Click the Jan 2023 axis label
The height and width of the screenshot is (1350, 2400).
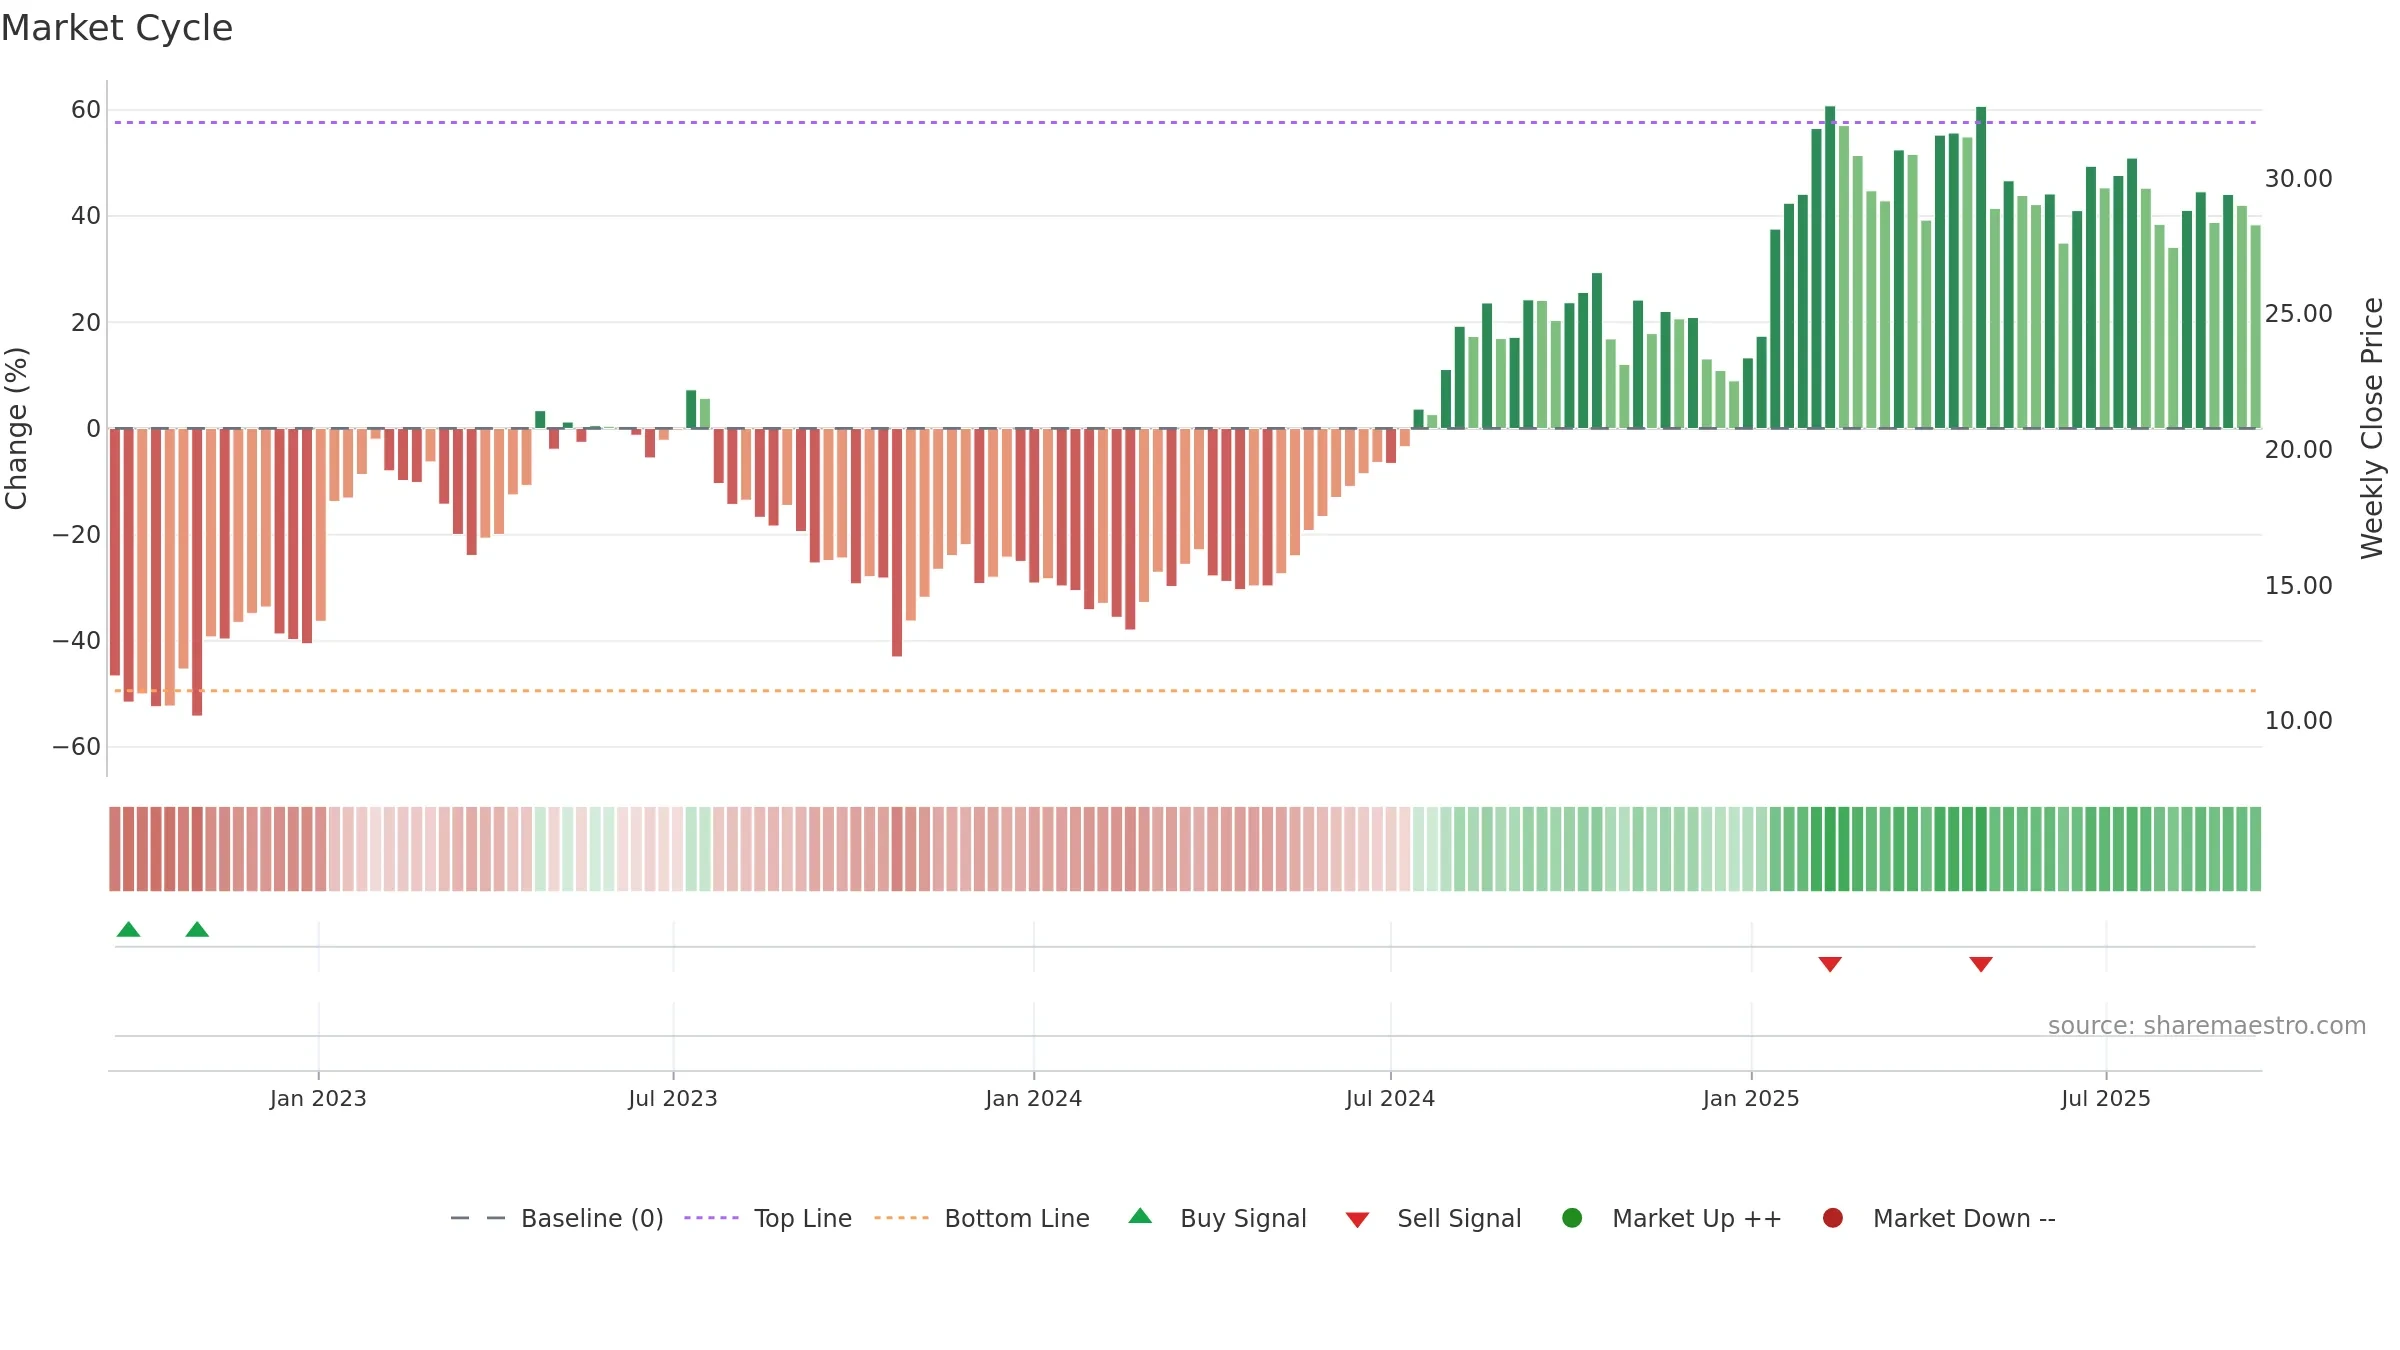point(318,1098)
